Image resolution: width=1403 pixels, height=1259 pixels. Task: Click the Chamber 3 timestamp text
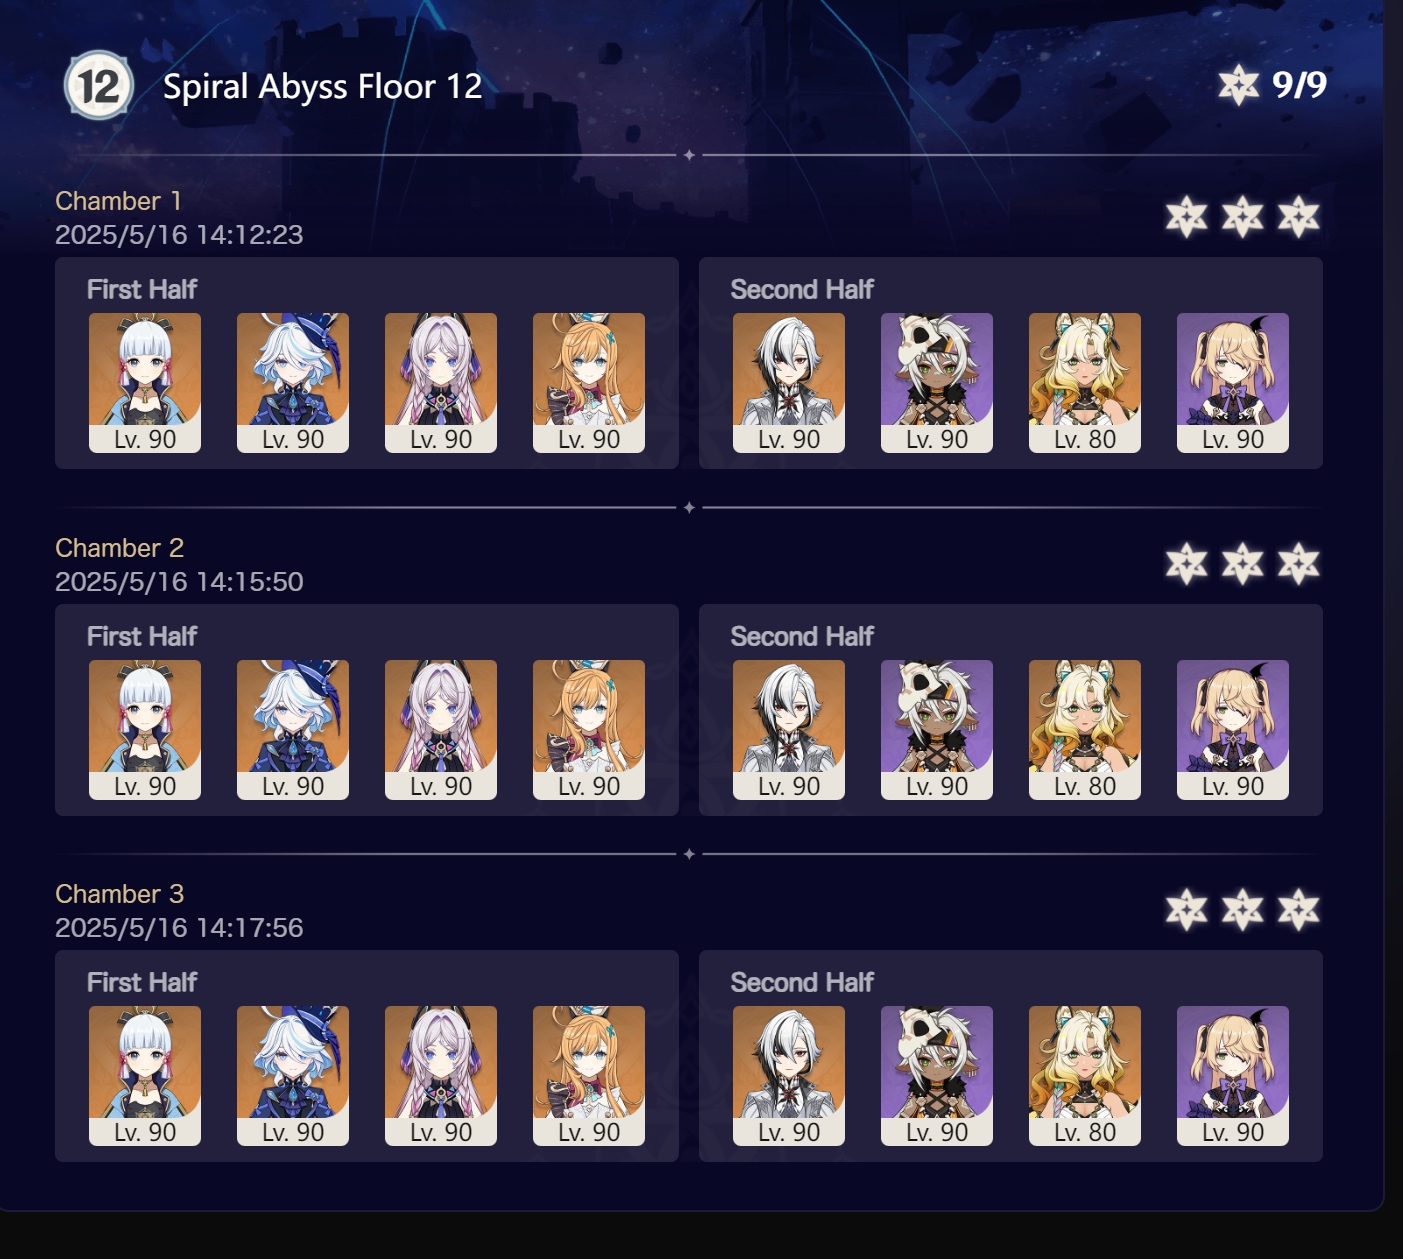pyautogui.click(x=179, y=928)
